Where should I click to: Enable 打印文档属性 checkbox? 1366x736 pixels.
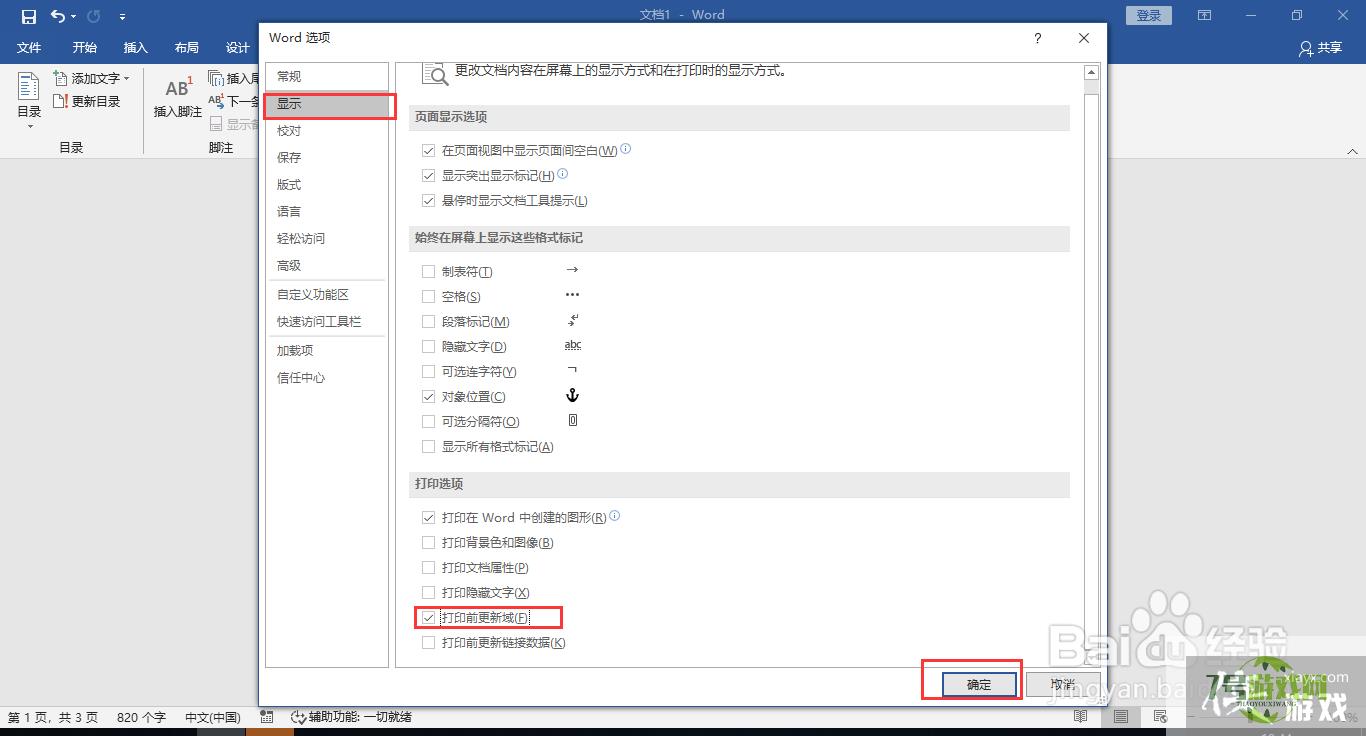[x=429, y=568]
